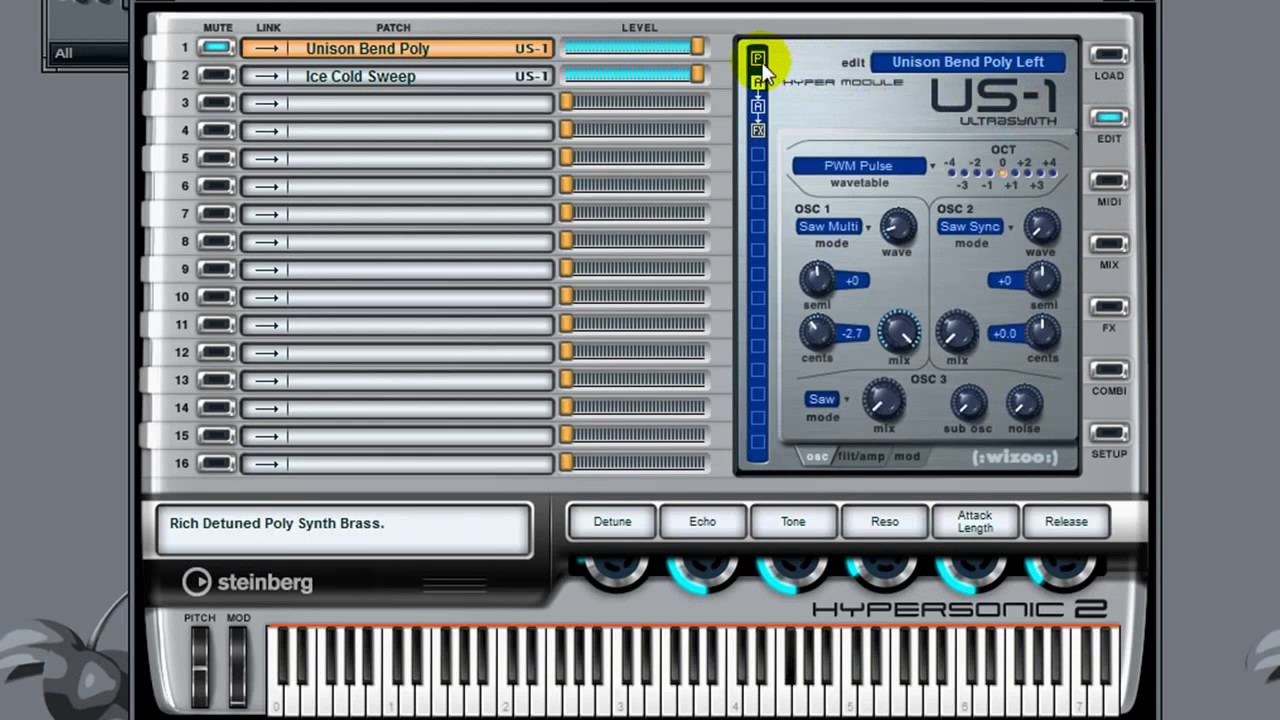Toggle mute on slot 8

coord(216,242)
